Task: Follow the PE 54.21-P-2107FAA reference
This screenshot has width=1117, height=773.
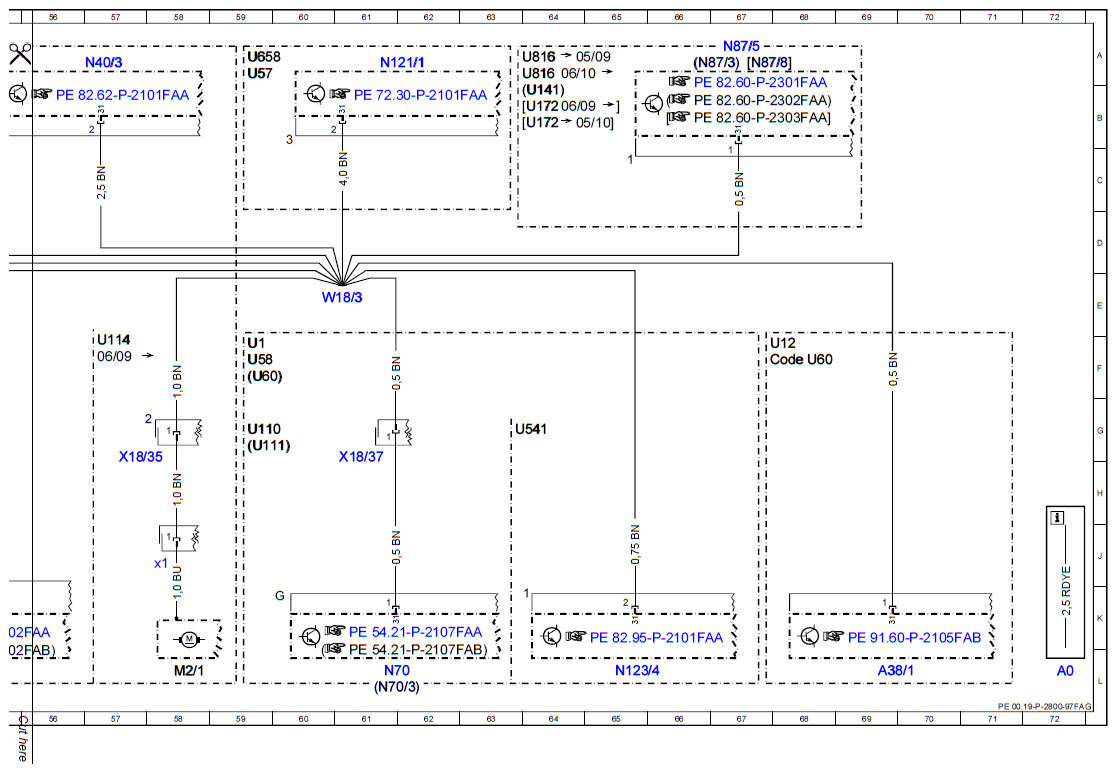Action: click(x=415, y=632)
